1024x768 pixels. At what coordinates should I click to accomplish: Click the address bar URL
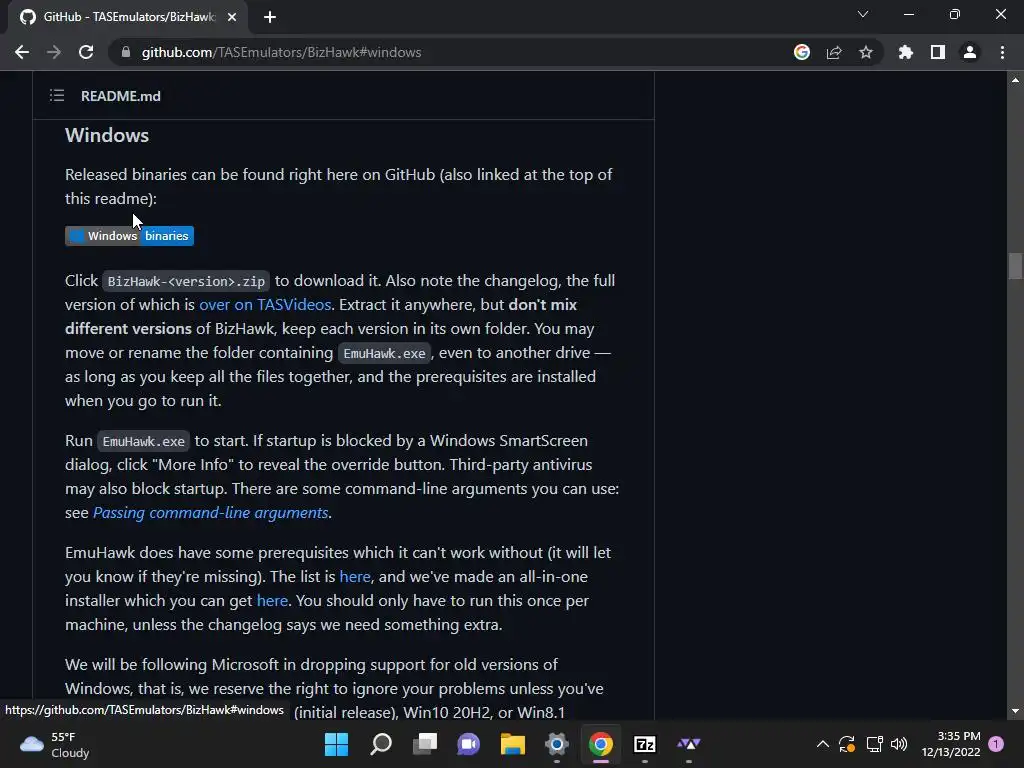pos(281,52)
